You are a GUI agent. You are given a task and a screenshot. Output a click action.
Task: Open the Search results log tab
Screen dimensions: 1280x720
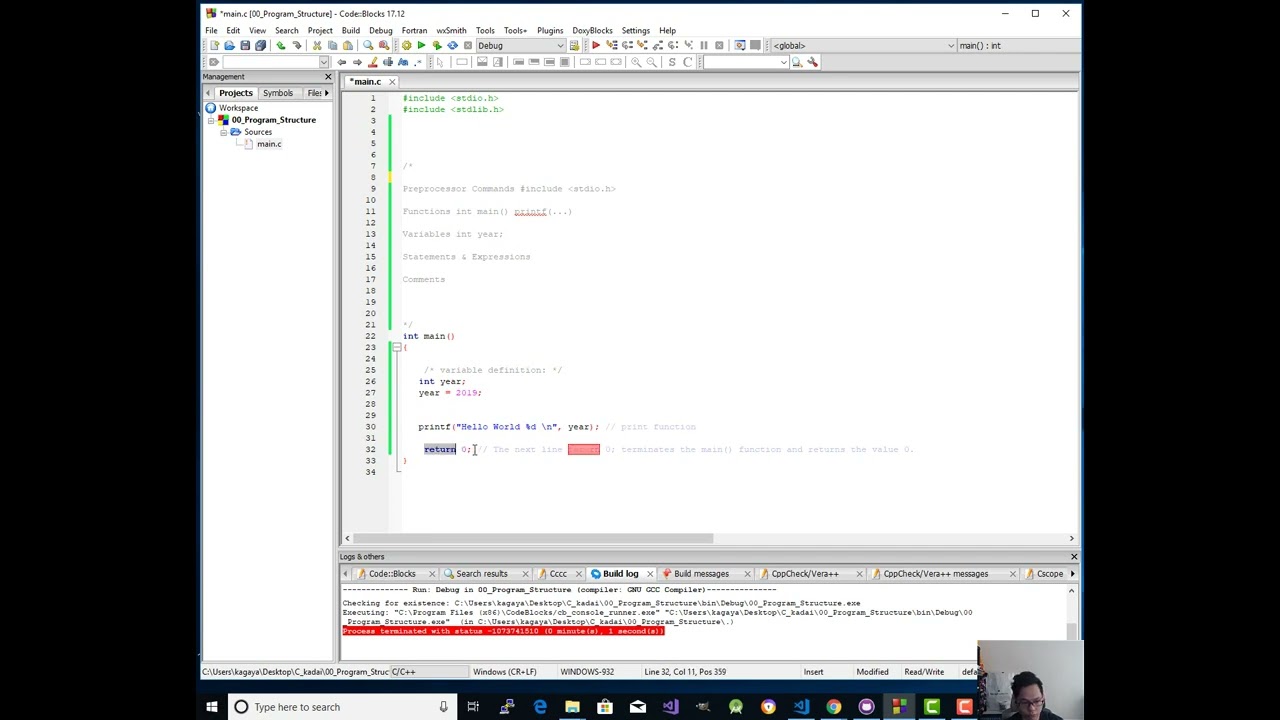(481, 574)
